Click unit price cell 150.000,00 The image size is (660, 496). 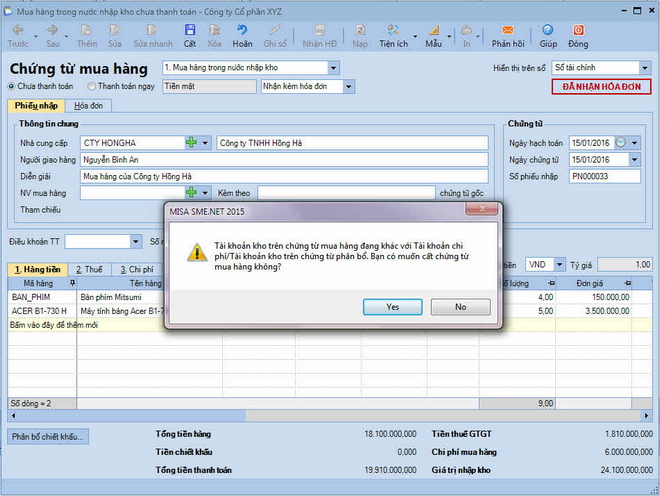pyautogui.click(x=593, y=297)
